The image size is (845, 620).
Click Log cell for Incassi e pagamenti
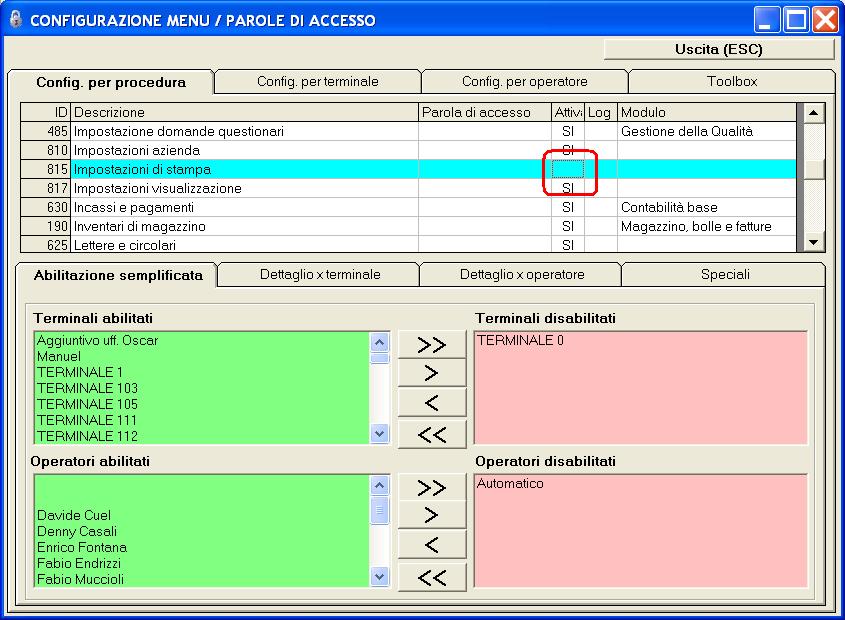(600, 208)
